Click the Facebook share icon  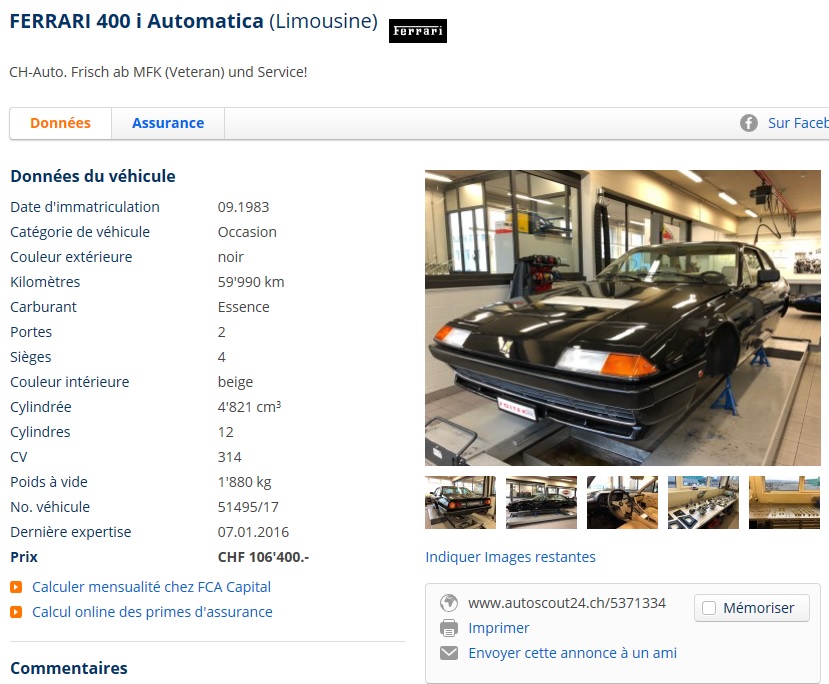point(749,123)
